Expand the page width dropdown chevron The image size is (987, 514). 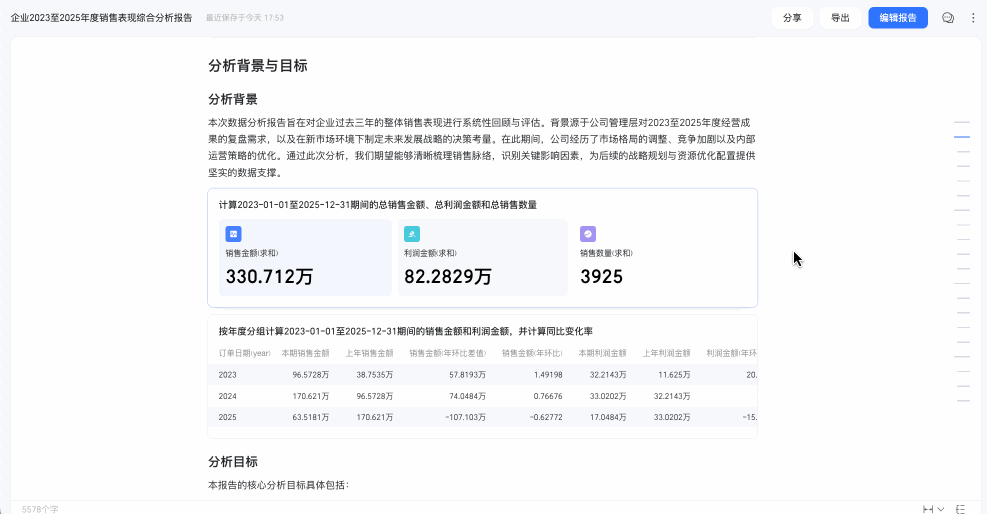click(x=941, y=509)
